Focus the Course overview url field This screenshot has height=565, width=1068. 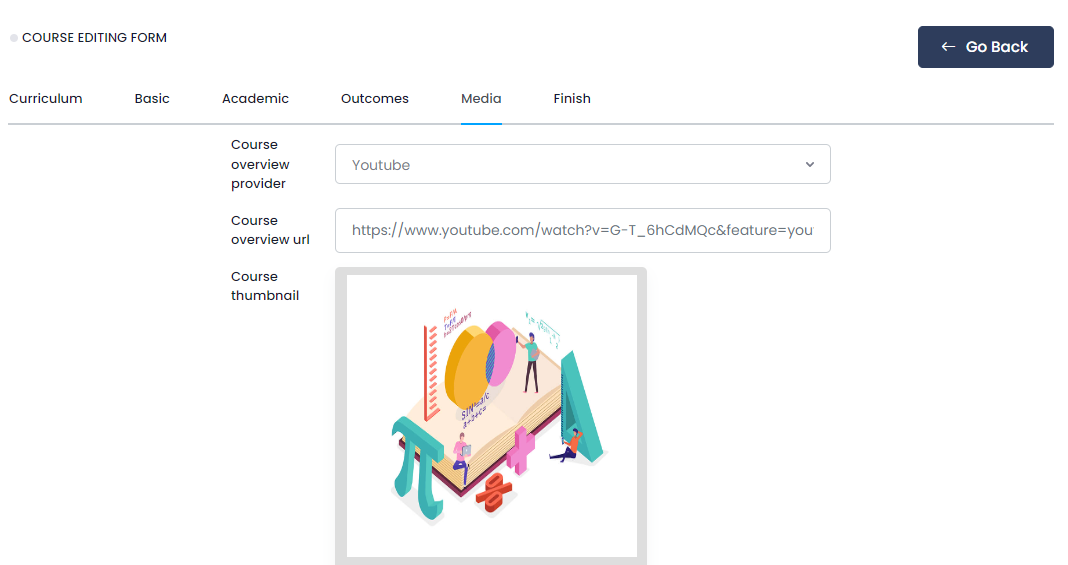pyautogui.click(x=582, y=231)
